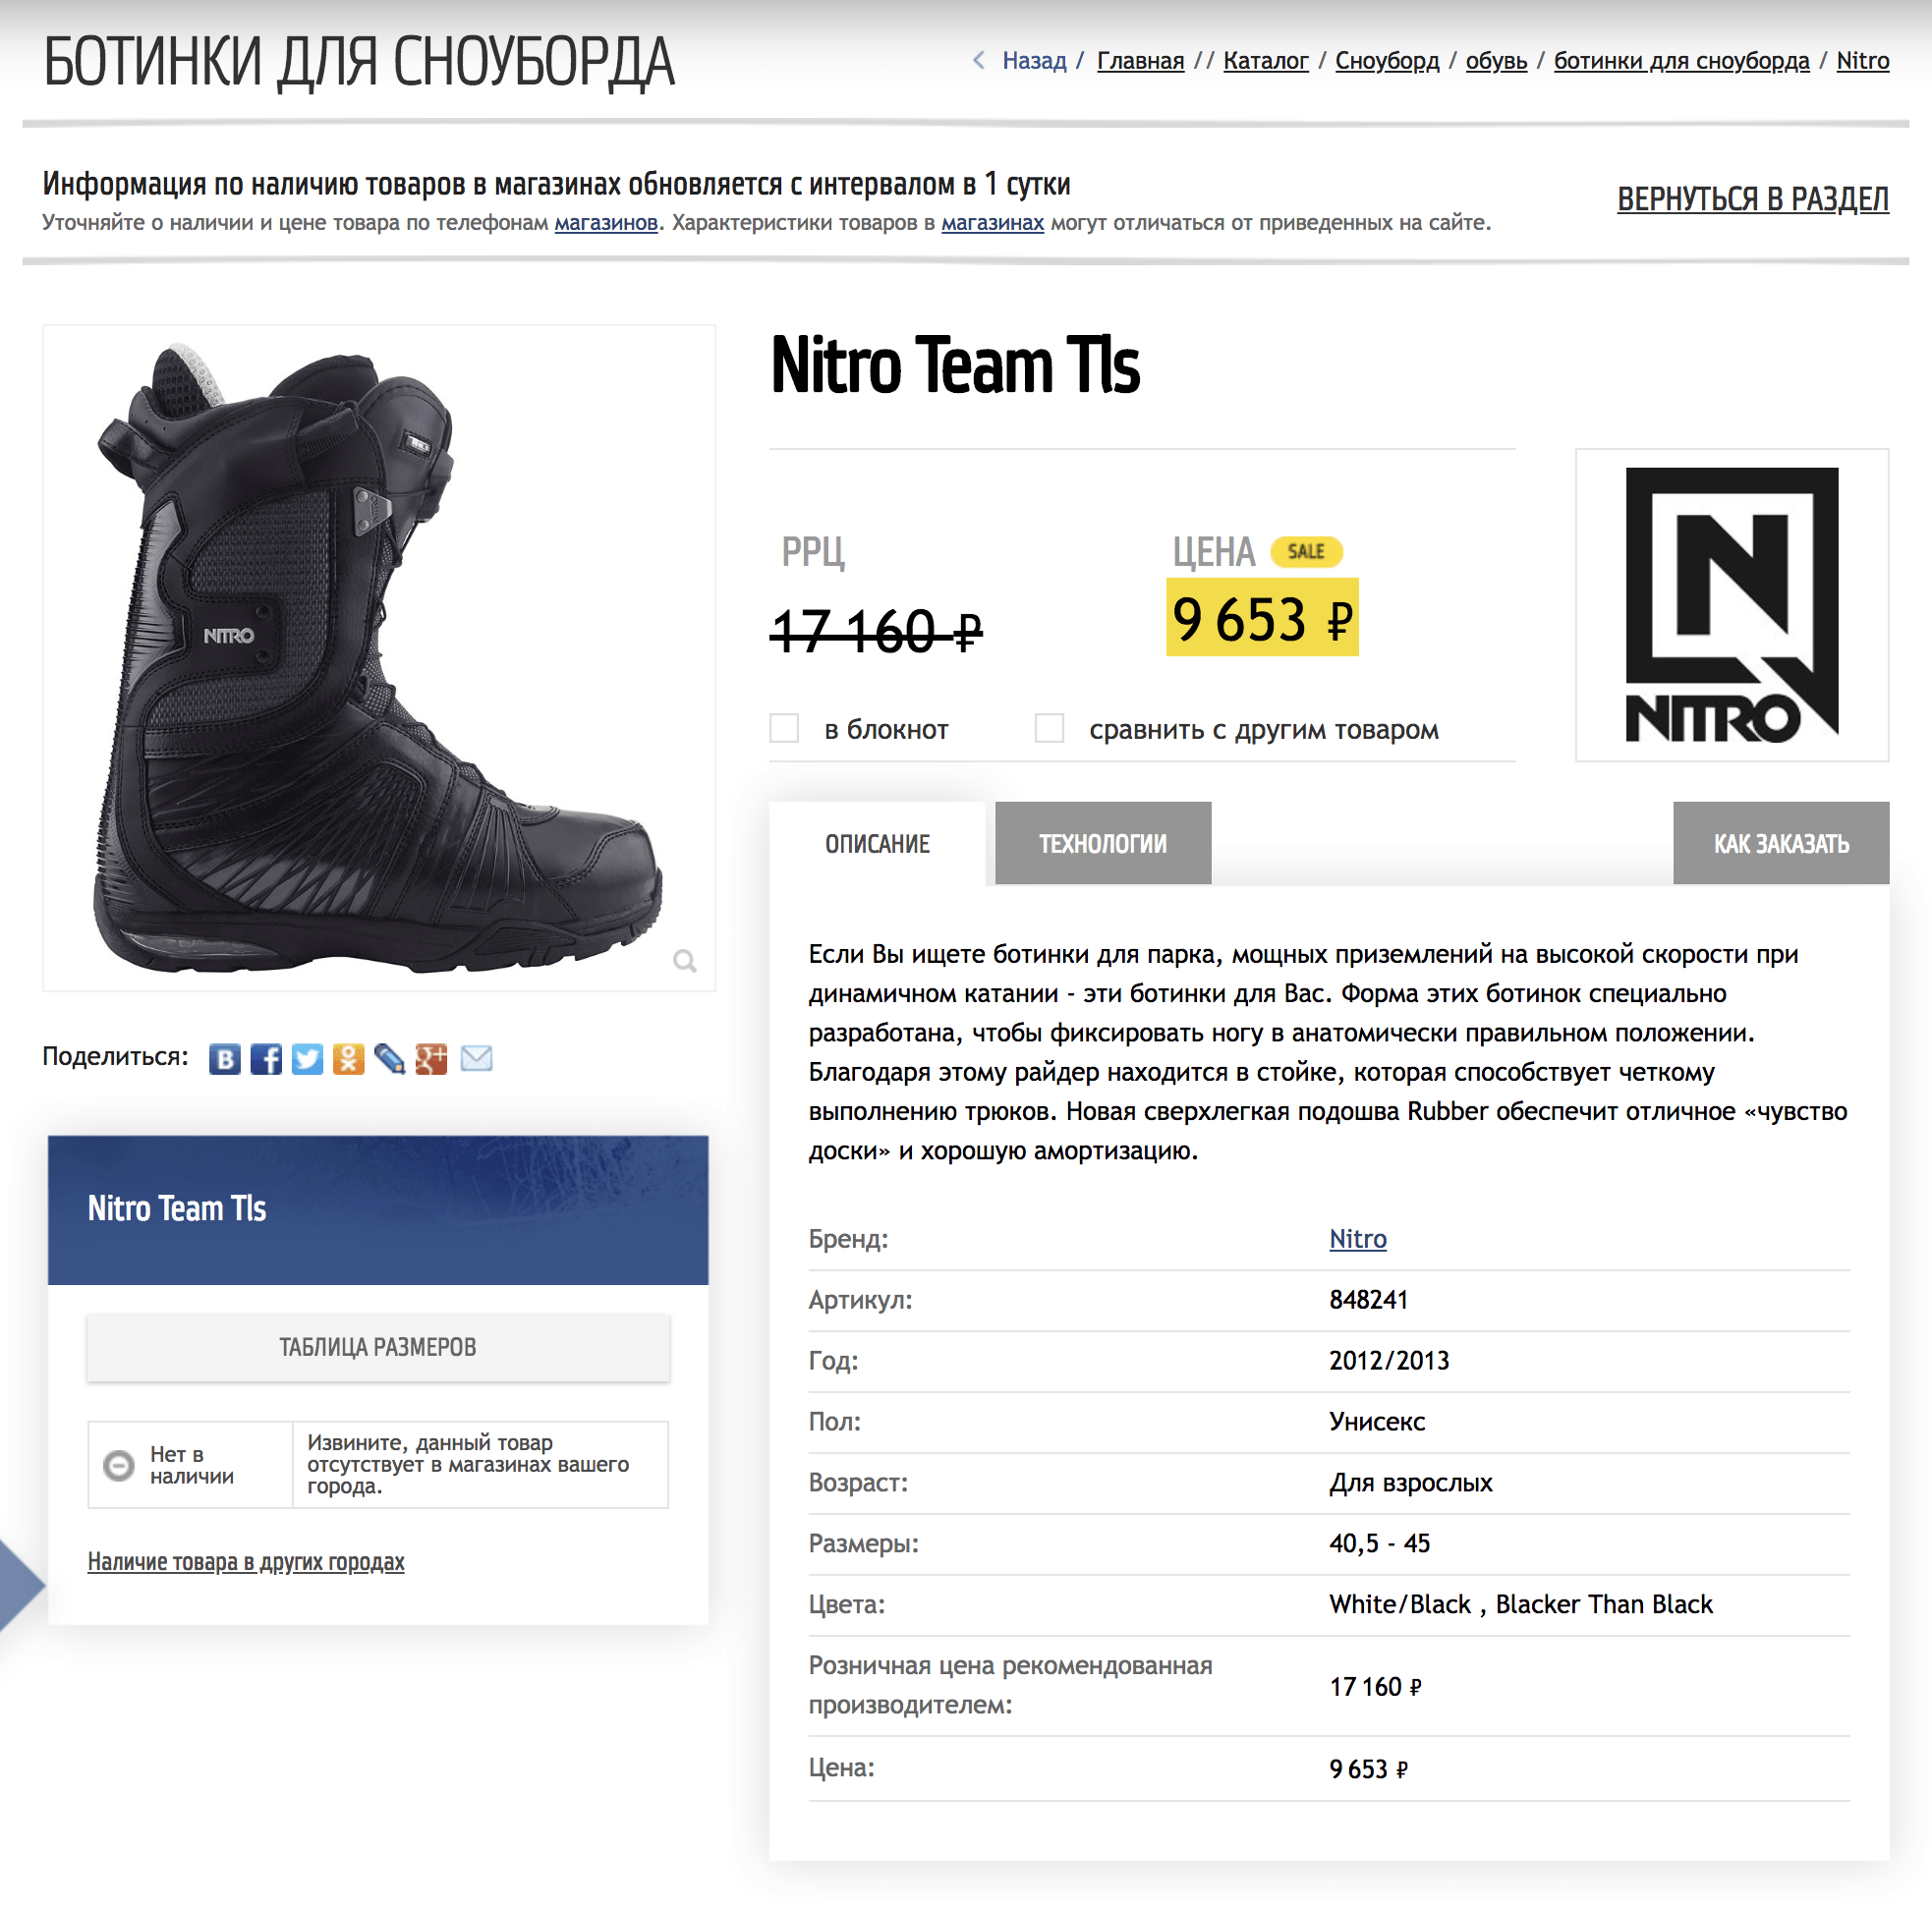The width and height of the screenshot is (1932, 1907).
Task: Click "Вернуться в раздел" link
Action: (1752, 199)
